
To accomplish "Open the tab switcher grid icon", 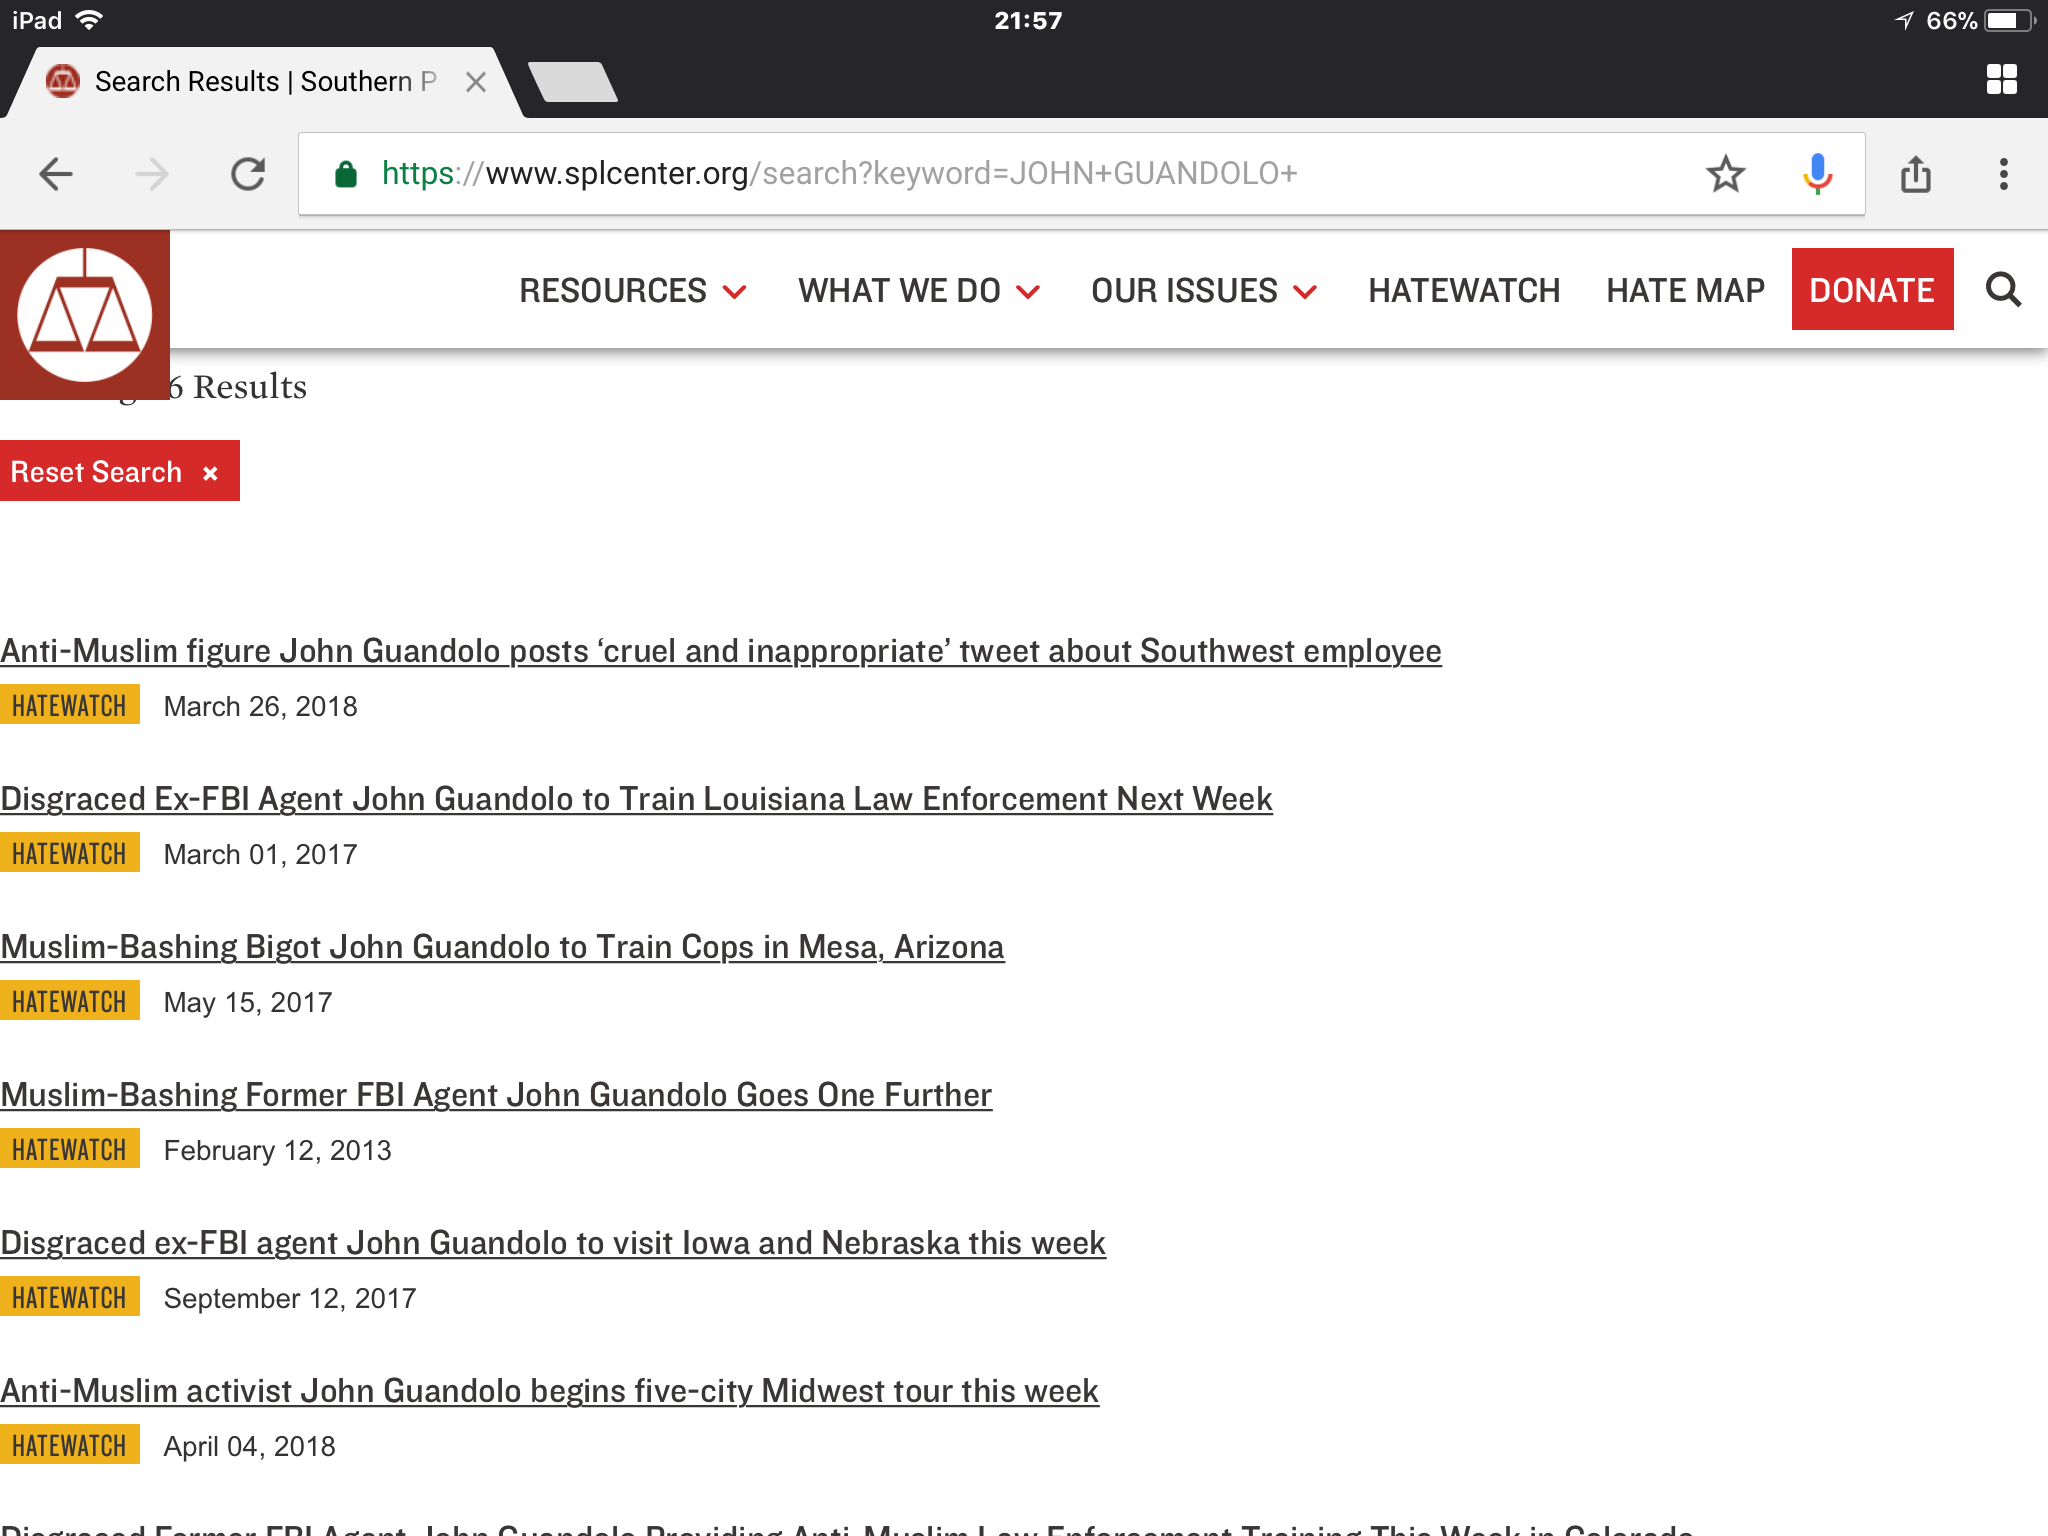I will coord(2001,80).
